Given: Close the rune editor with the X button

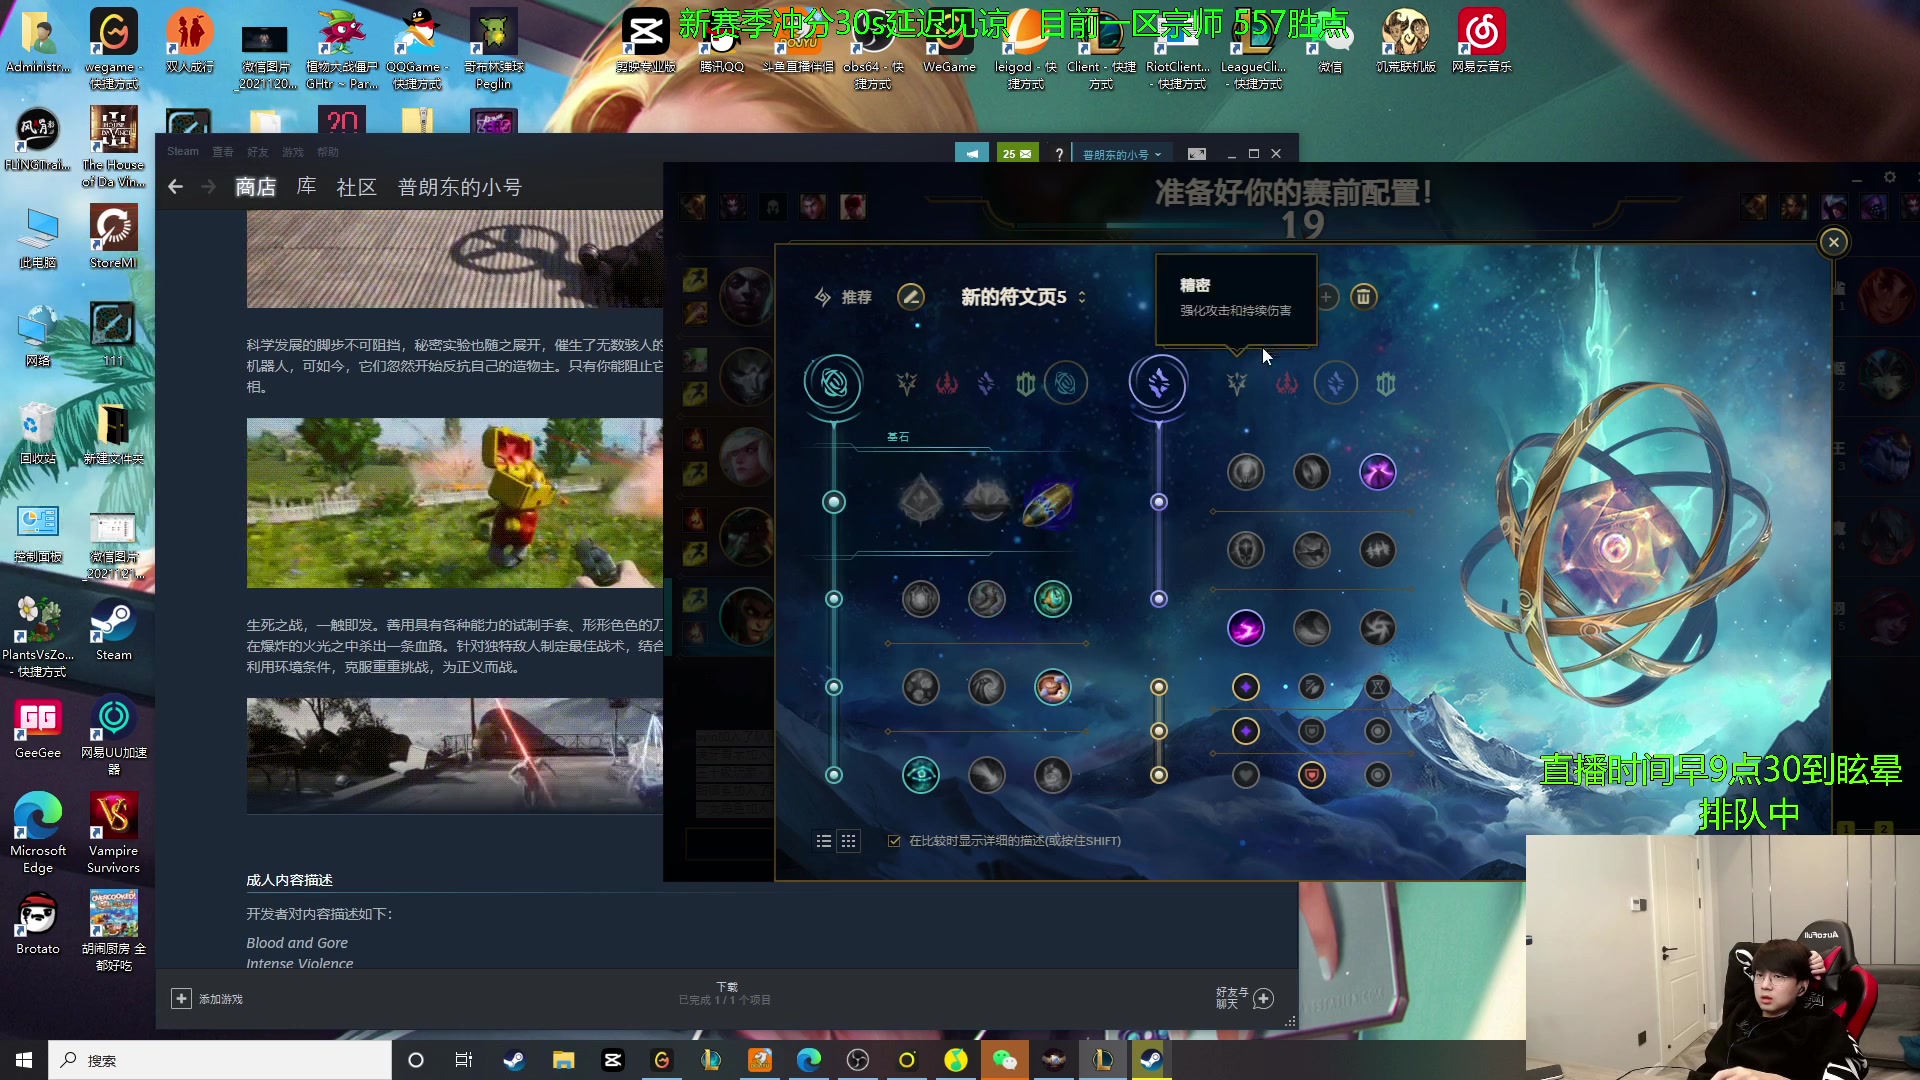Looking at the screenshot, I should pos(1833,242).
